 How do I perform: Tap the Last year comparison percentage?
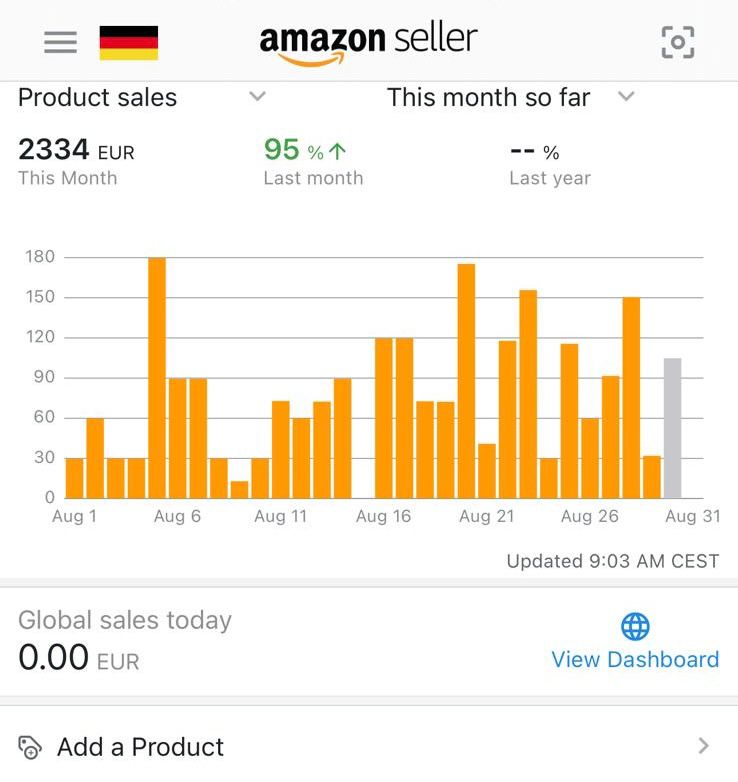[535, 153]
